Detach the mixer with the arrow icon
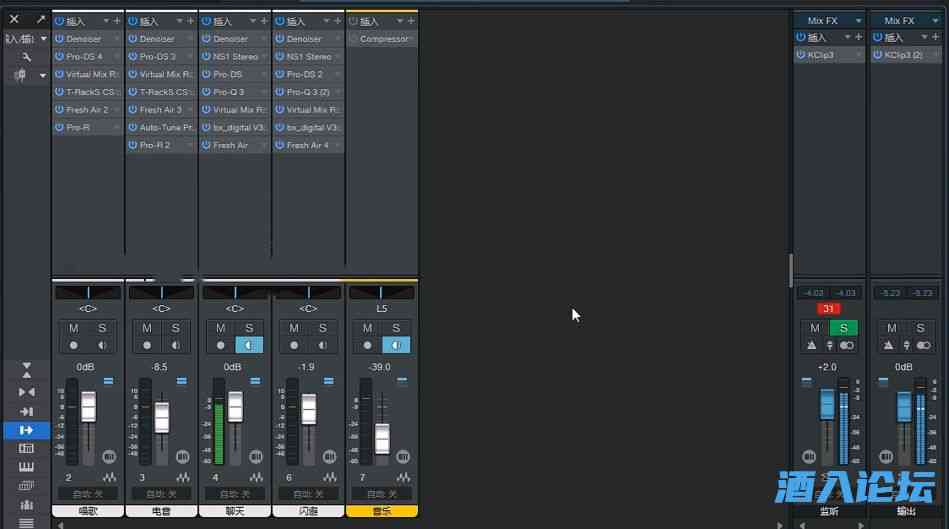 point(41,19)
